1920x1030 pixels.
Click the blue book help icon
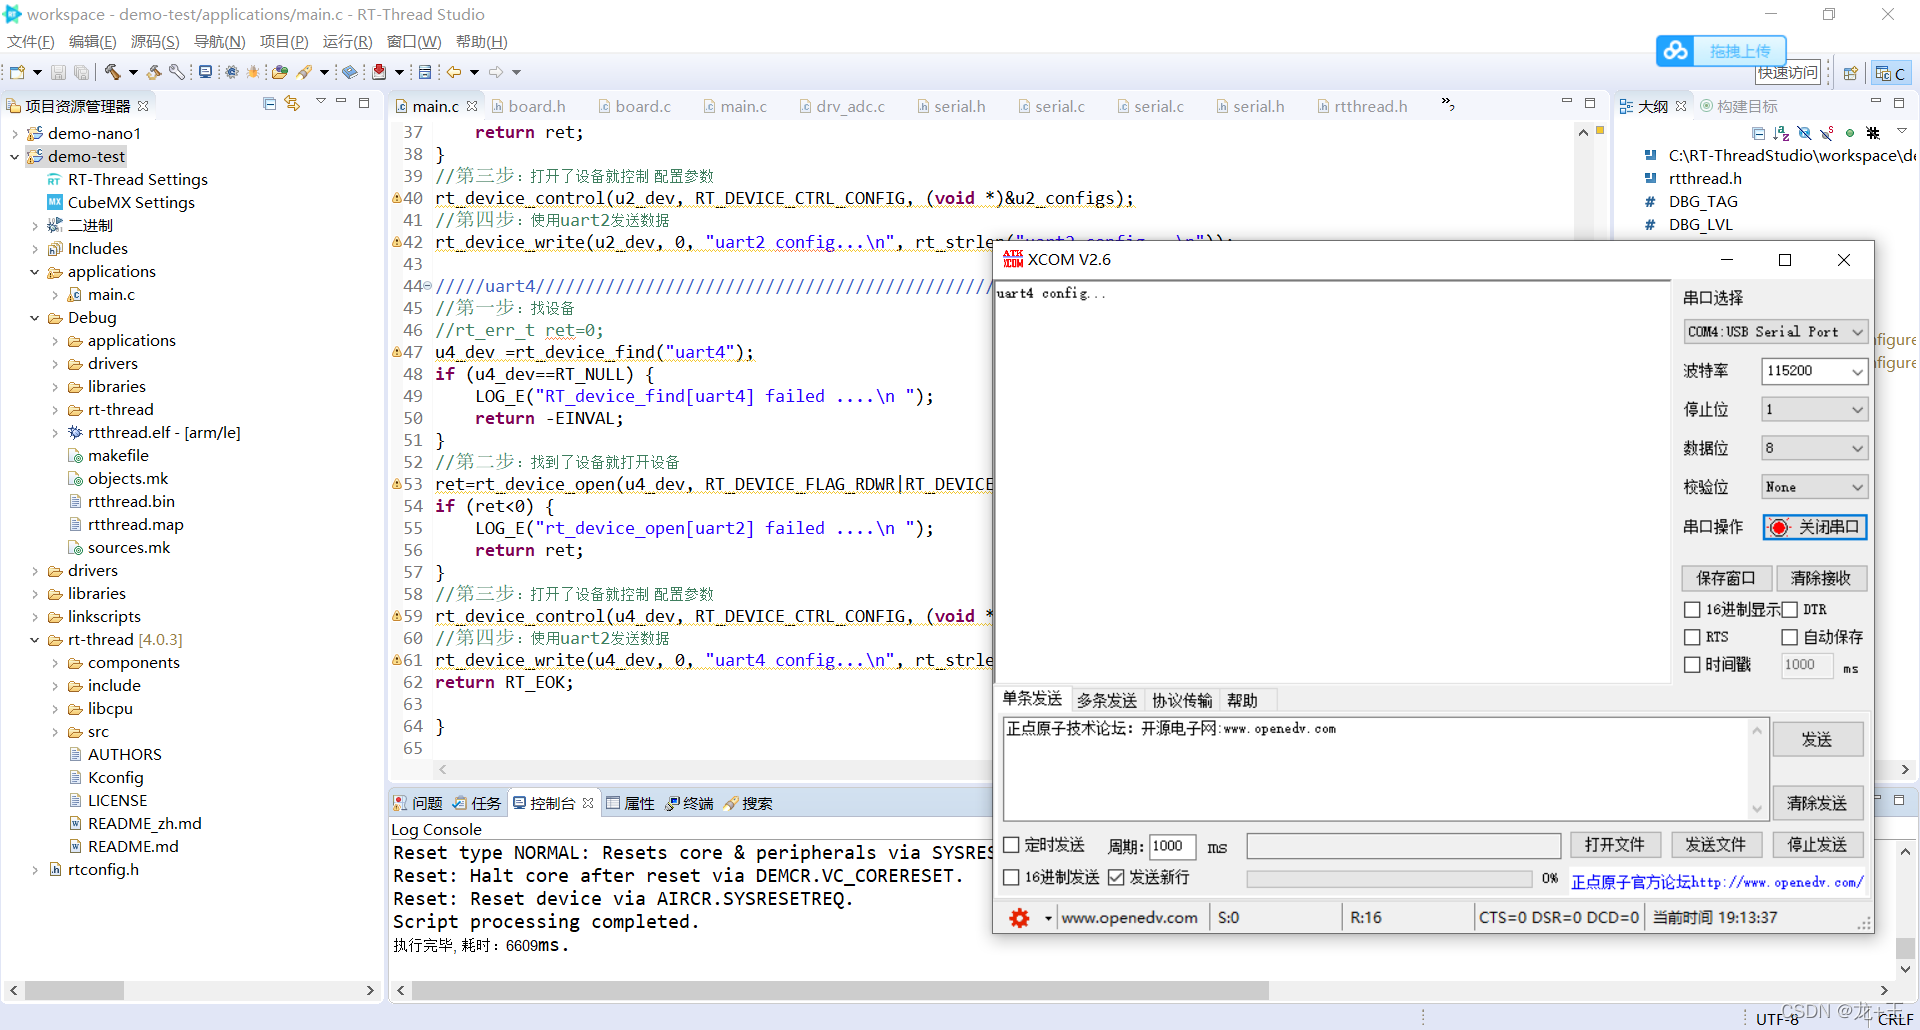(349, 72)
